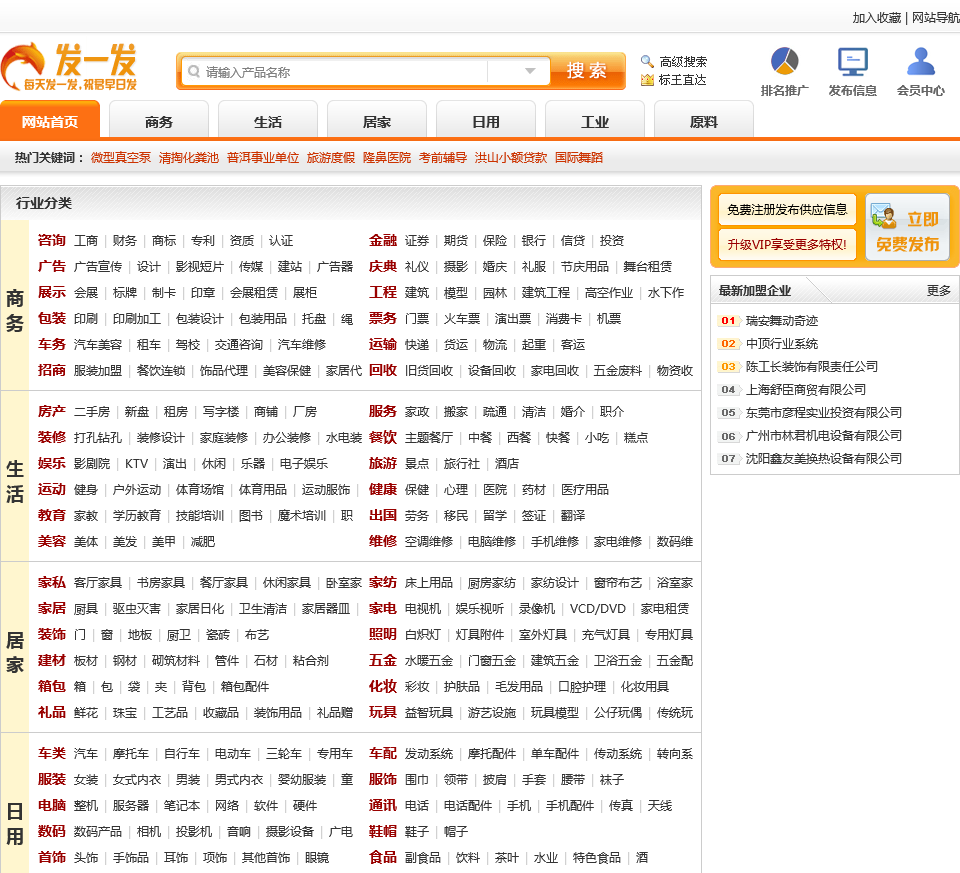Open the 工业 navigation tab
The width and height of the screenshot is (960, 873).
pyautogui.click(x=595, y=122)
